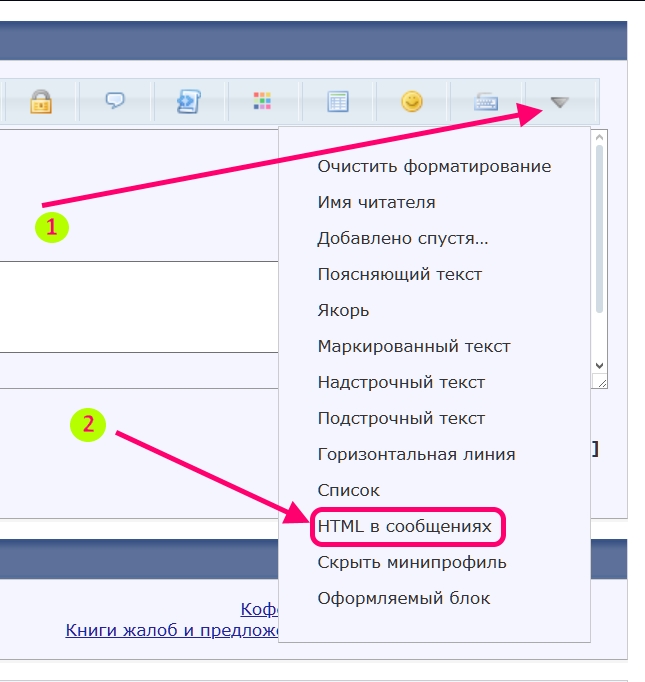Click the textarea resize corner handle
645x682 pixels.
click(602, 383)
